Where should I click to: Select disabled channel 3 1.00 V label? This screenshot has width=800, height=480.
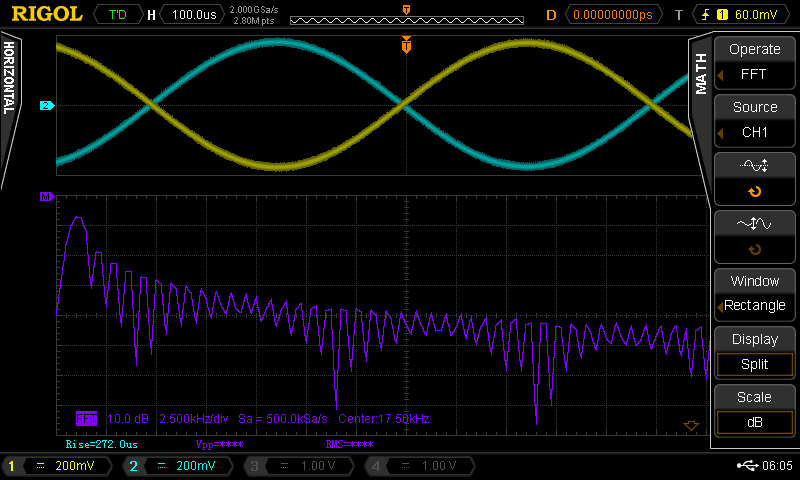(317, 466)
